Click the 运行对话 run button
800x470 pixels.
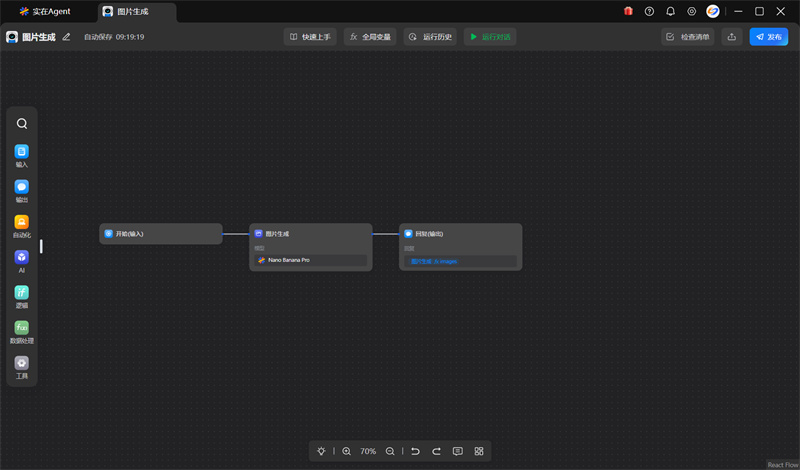click(489, 37)
